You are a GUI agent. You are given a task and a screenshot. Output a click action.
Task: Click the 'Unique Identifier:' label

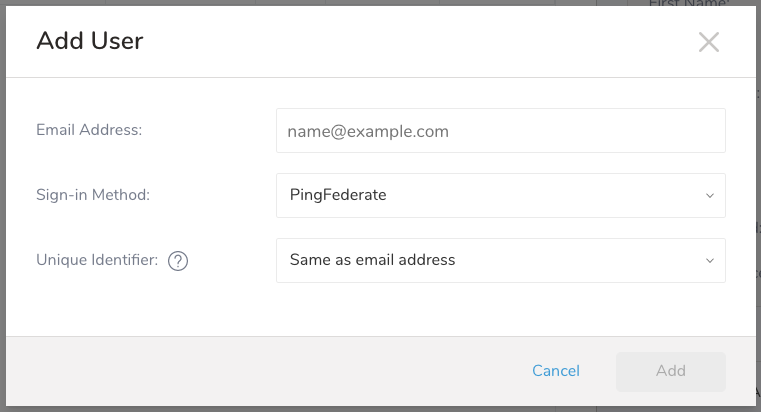pyautogui.click(x=97, y=260)
